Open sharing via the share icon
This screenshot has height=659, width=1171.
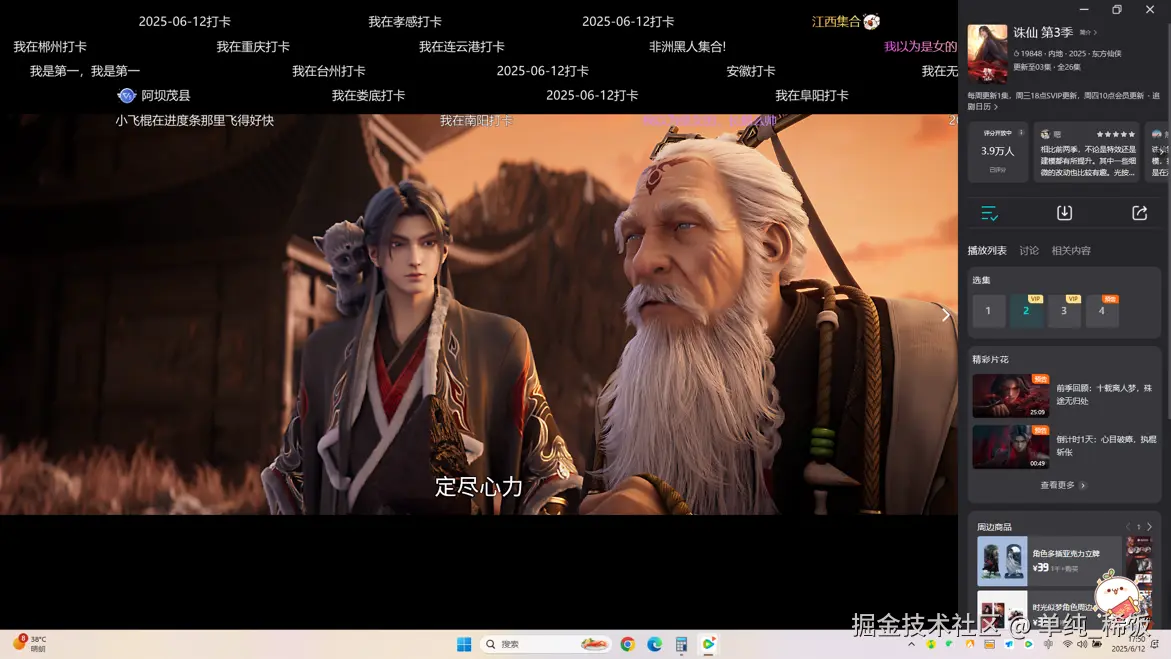click(1140, 212)
